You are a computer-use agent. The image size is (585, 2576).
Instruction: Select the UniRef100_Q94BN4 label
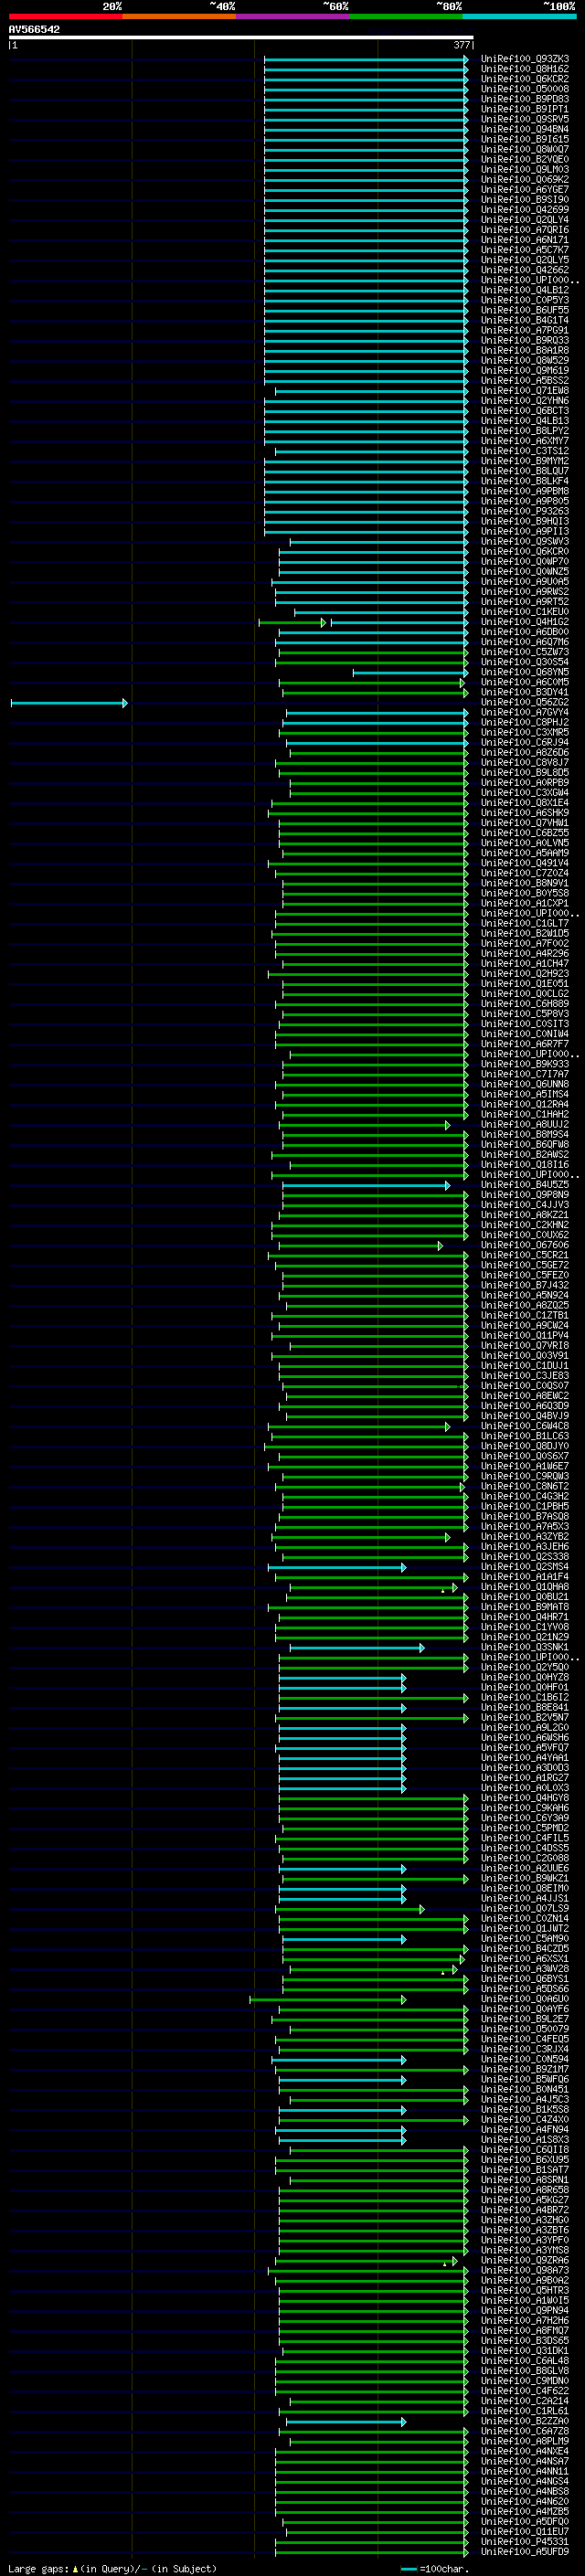(x=525, y=129)
